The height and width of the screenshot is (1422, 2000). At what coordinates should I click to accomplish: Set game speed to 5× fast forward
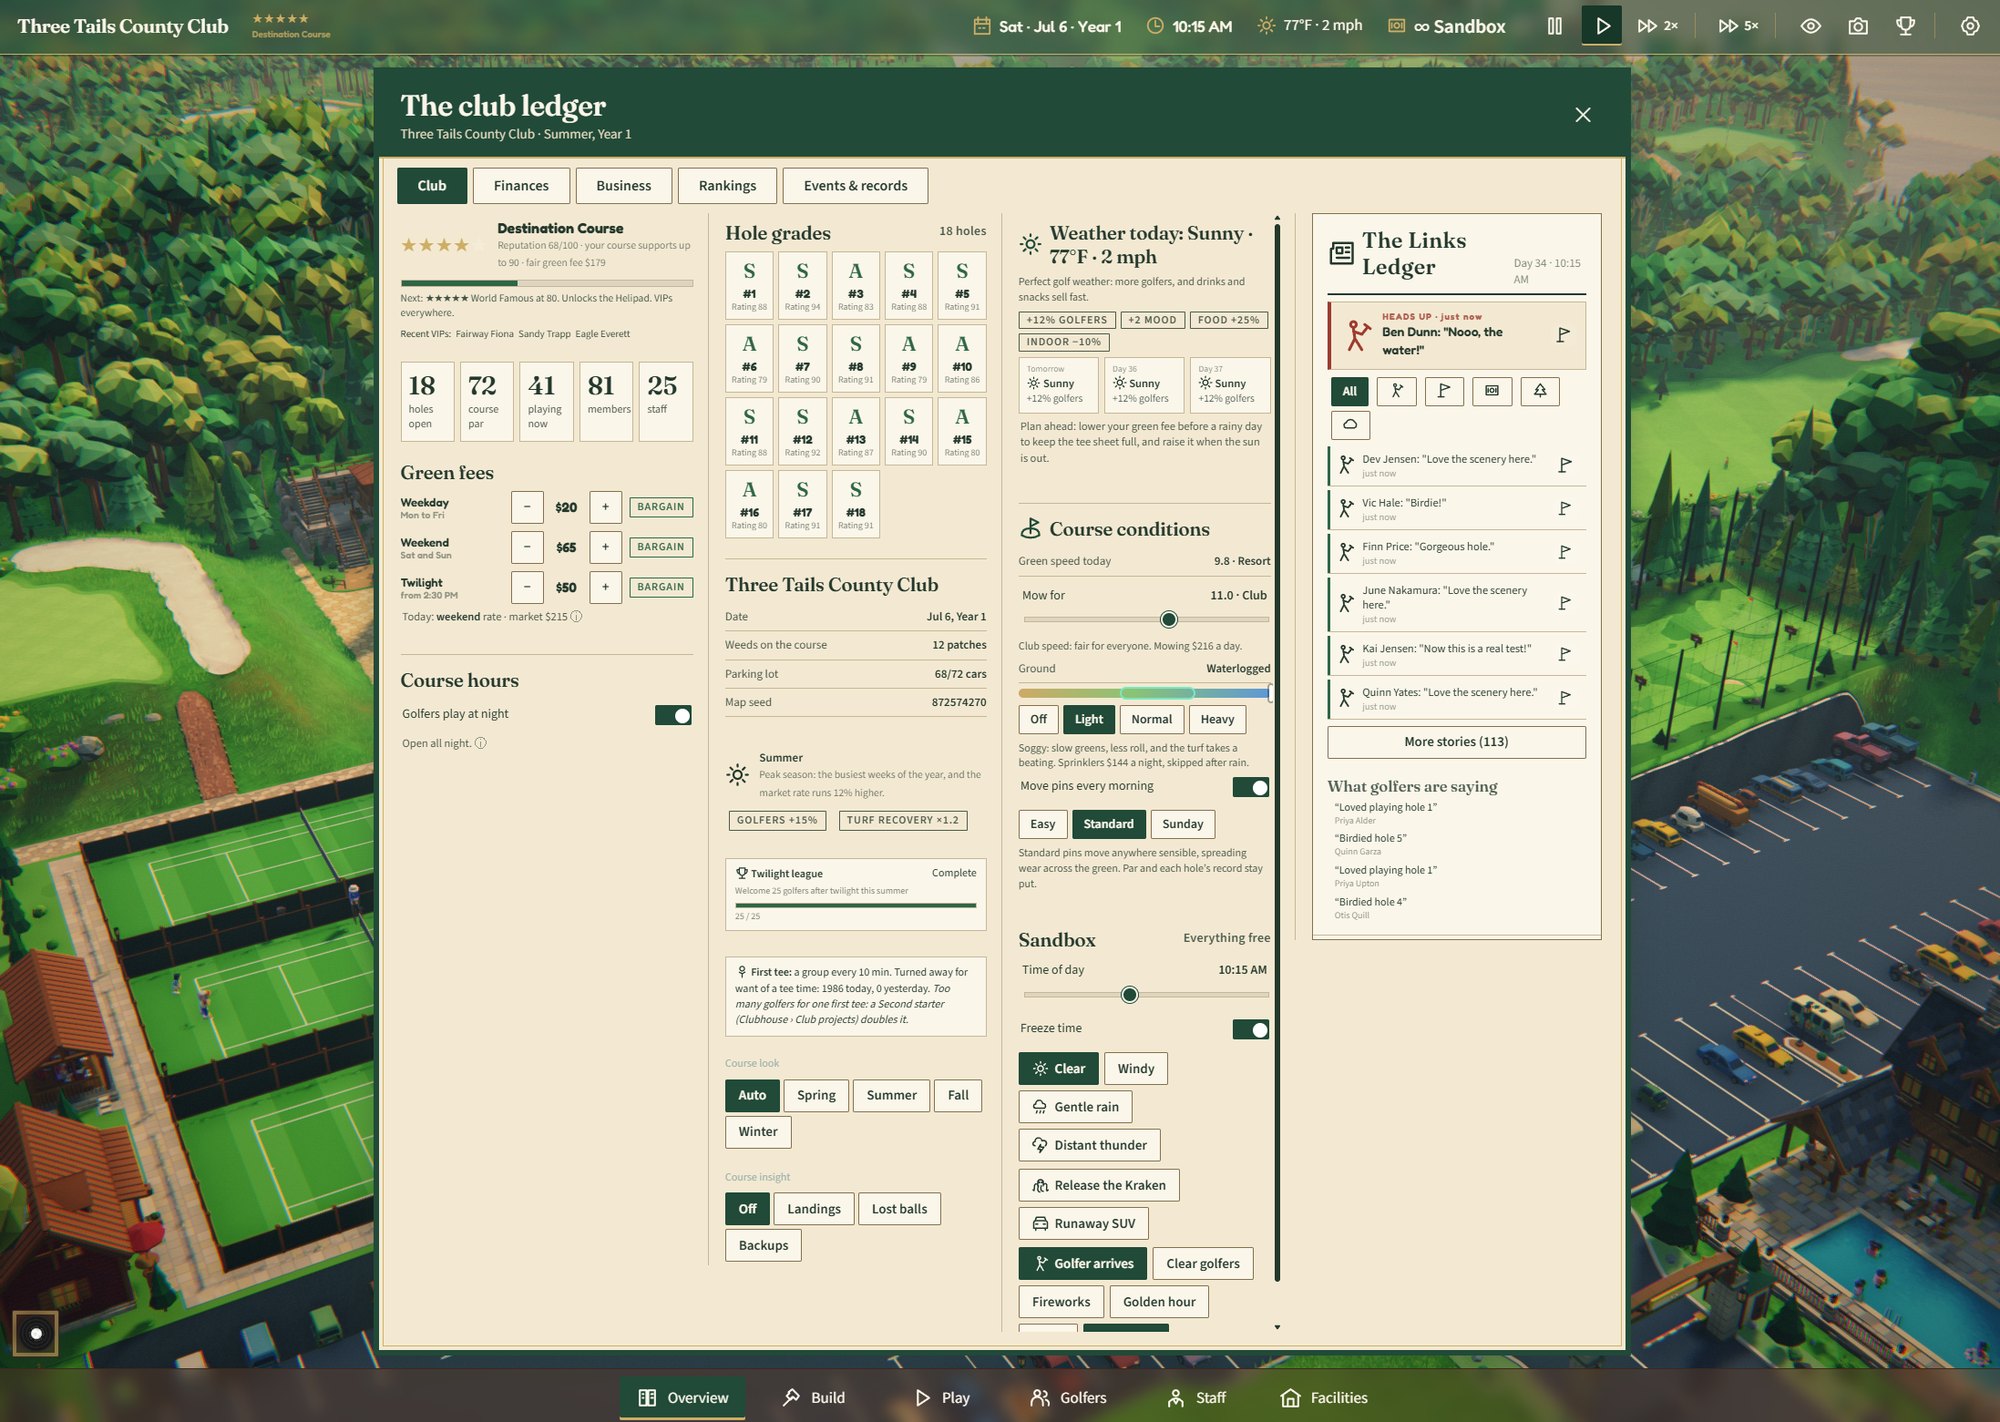[1738, 26]
